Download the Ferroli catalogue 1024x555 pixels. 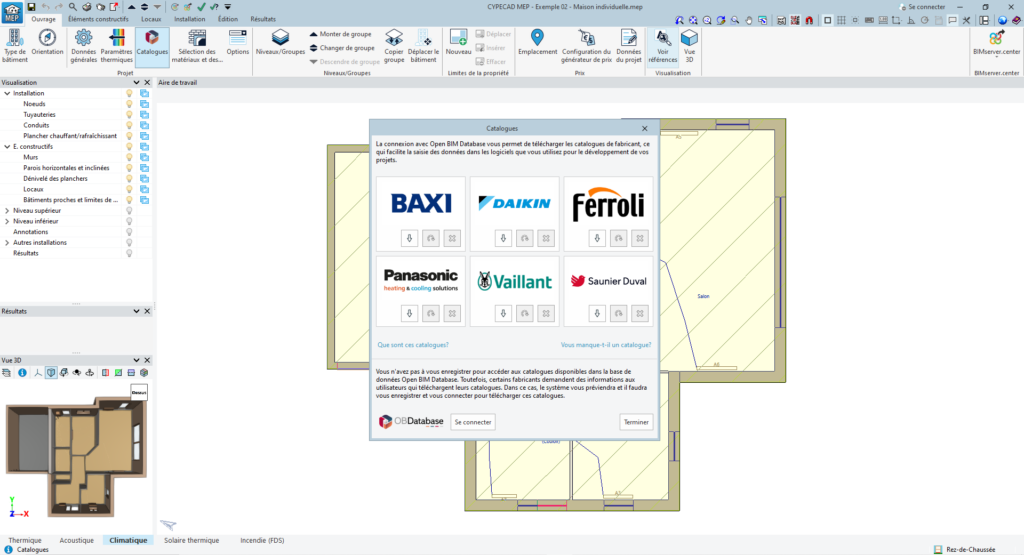(597, 238)
